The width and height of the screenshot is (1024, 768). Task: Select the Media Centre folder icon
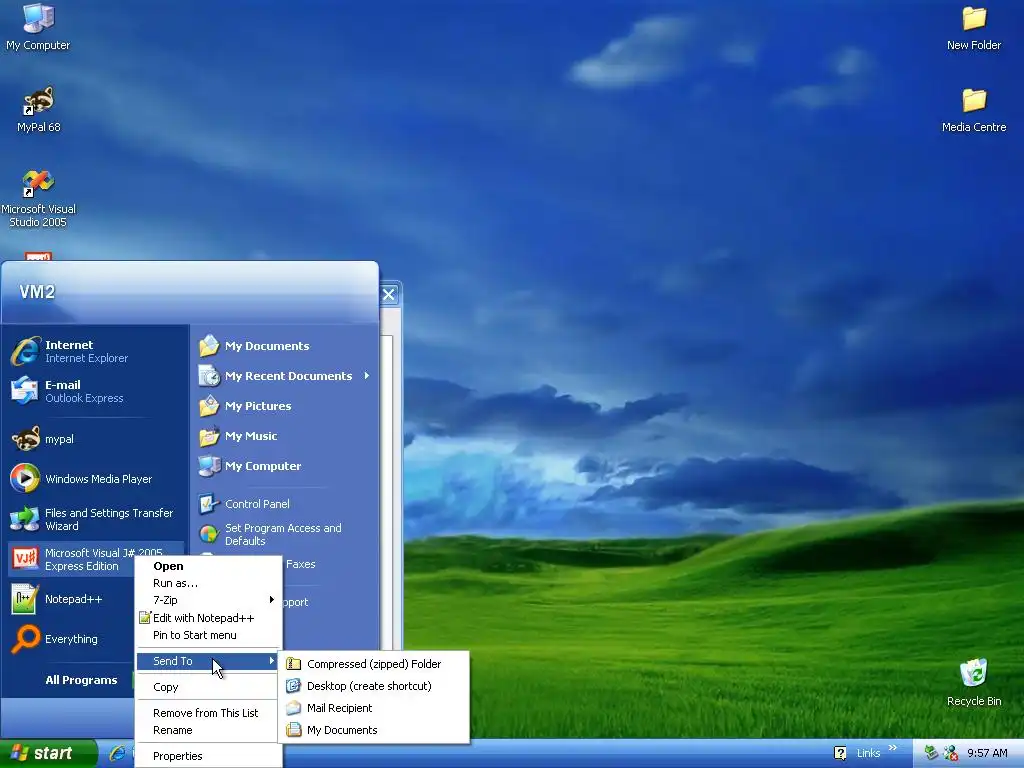coord(974,110)
